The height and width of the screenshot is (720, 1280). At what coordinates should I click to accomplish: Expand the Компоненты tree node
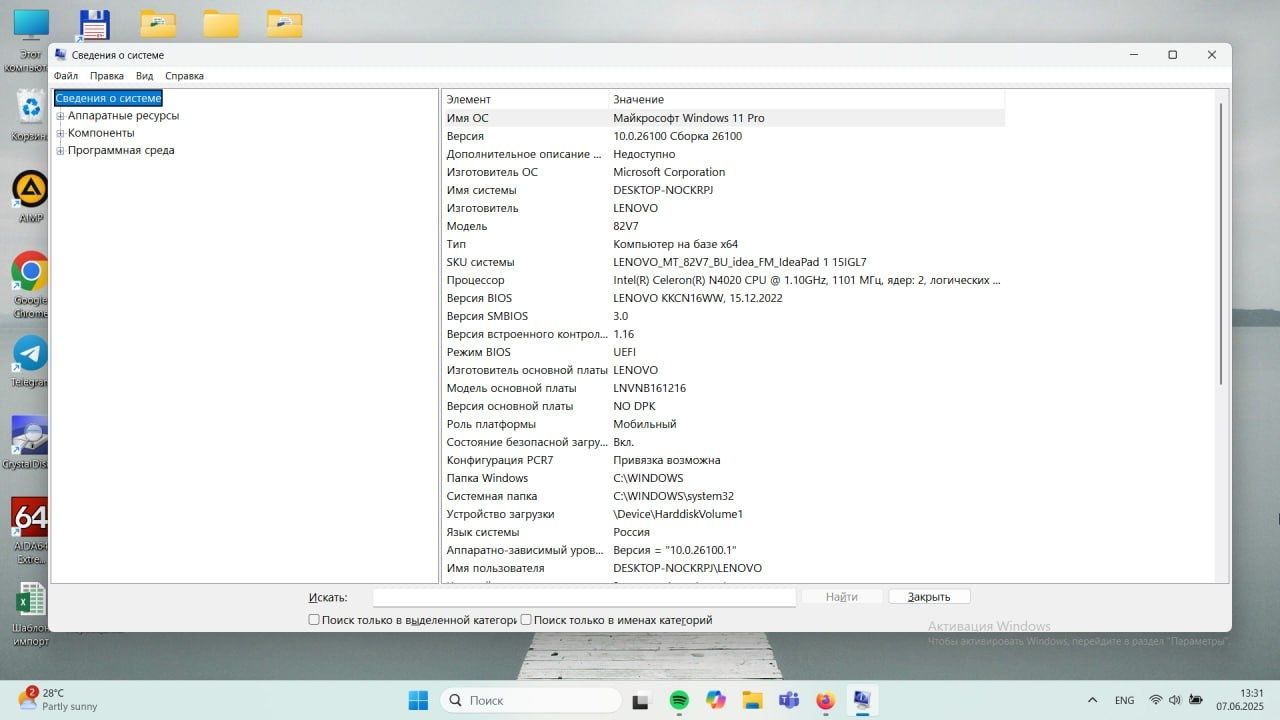[x=60, y=133]
